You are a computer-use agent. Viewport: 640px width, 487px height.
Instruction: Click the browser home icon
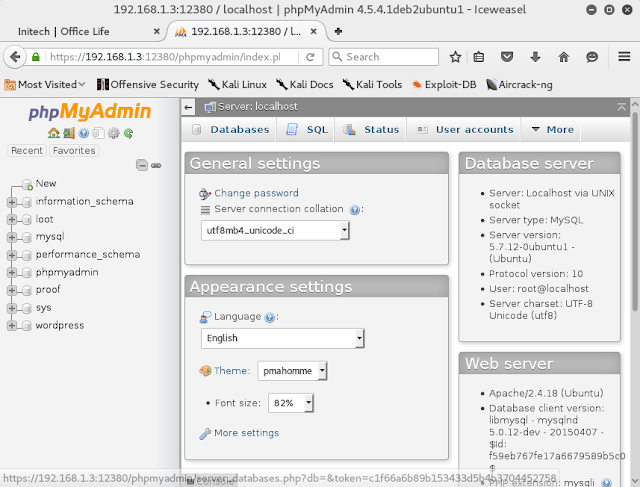point(564,57)
